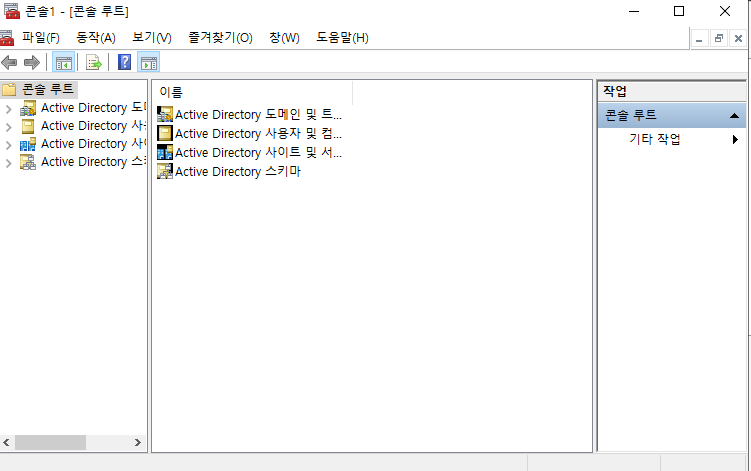Select Active Directory 사이트 및 서... list text
Screen dimensions: 751x471
click(258, 152)
